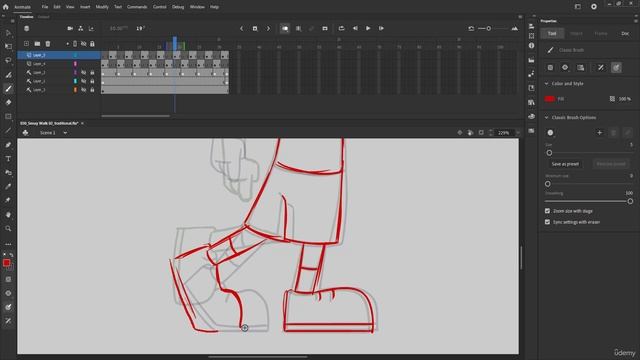The image size is (640, 360).
Task: Add a camera layer in timeline
Action: pos(70,28)
